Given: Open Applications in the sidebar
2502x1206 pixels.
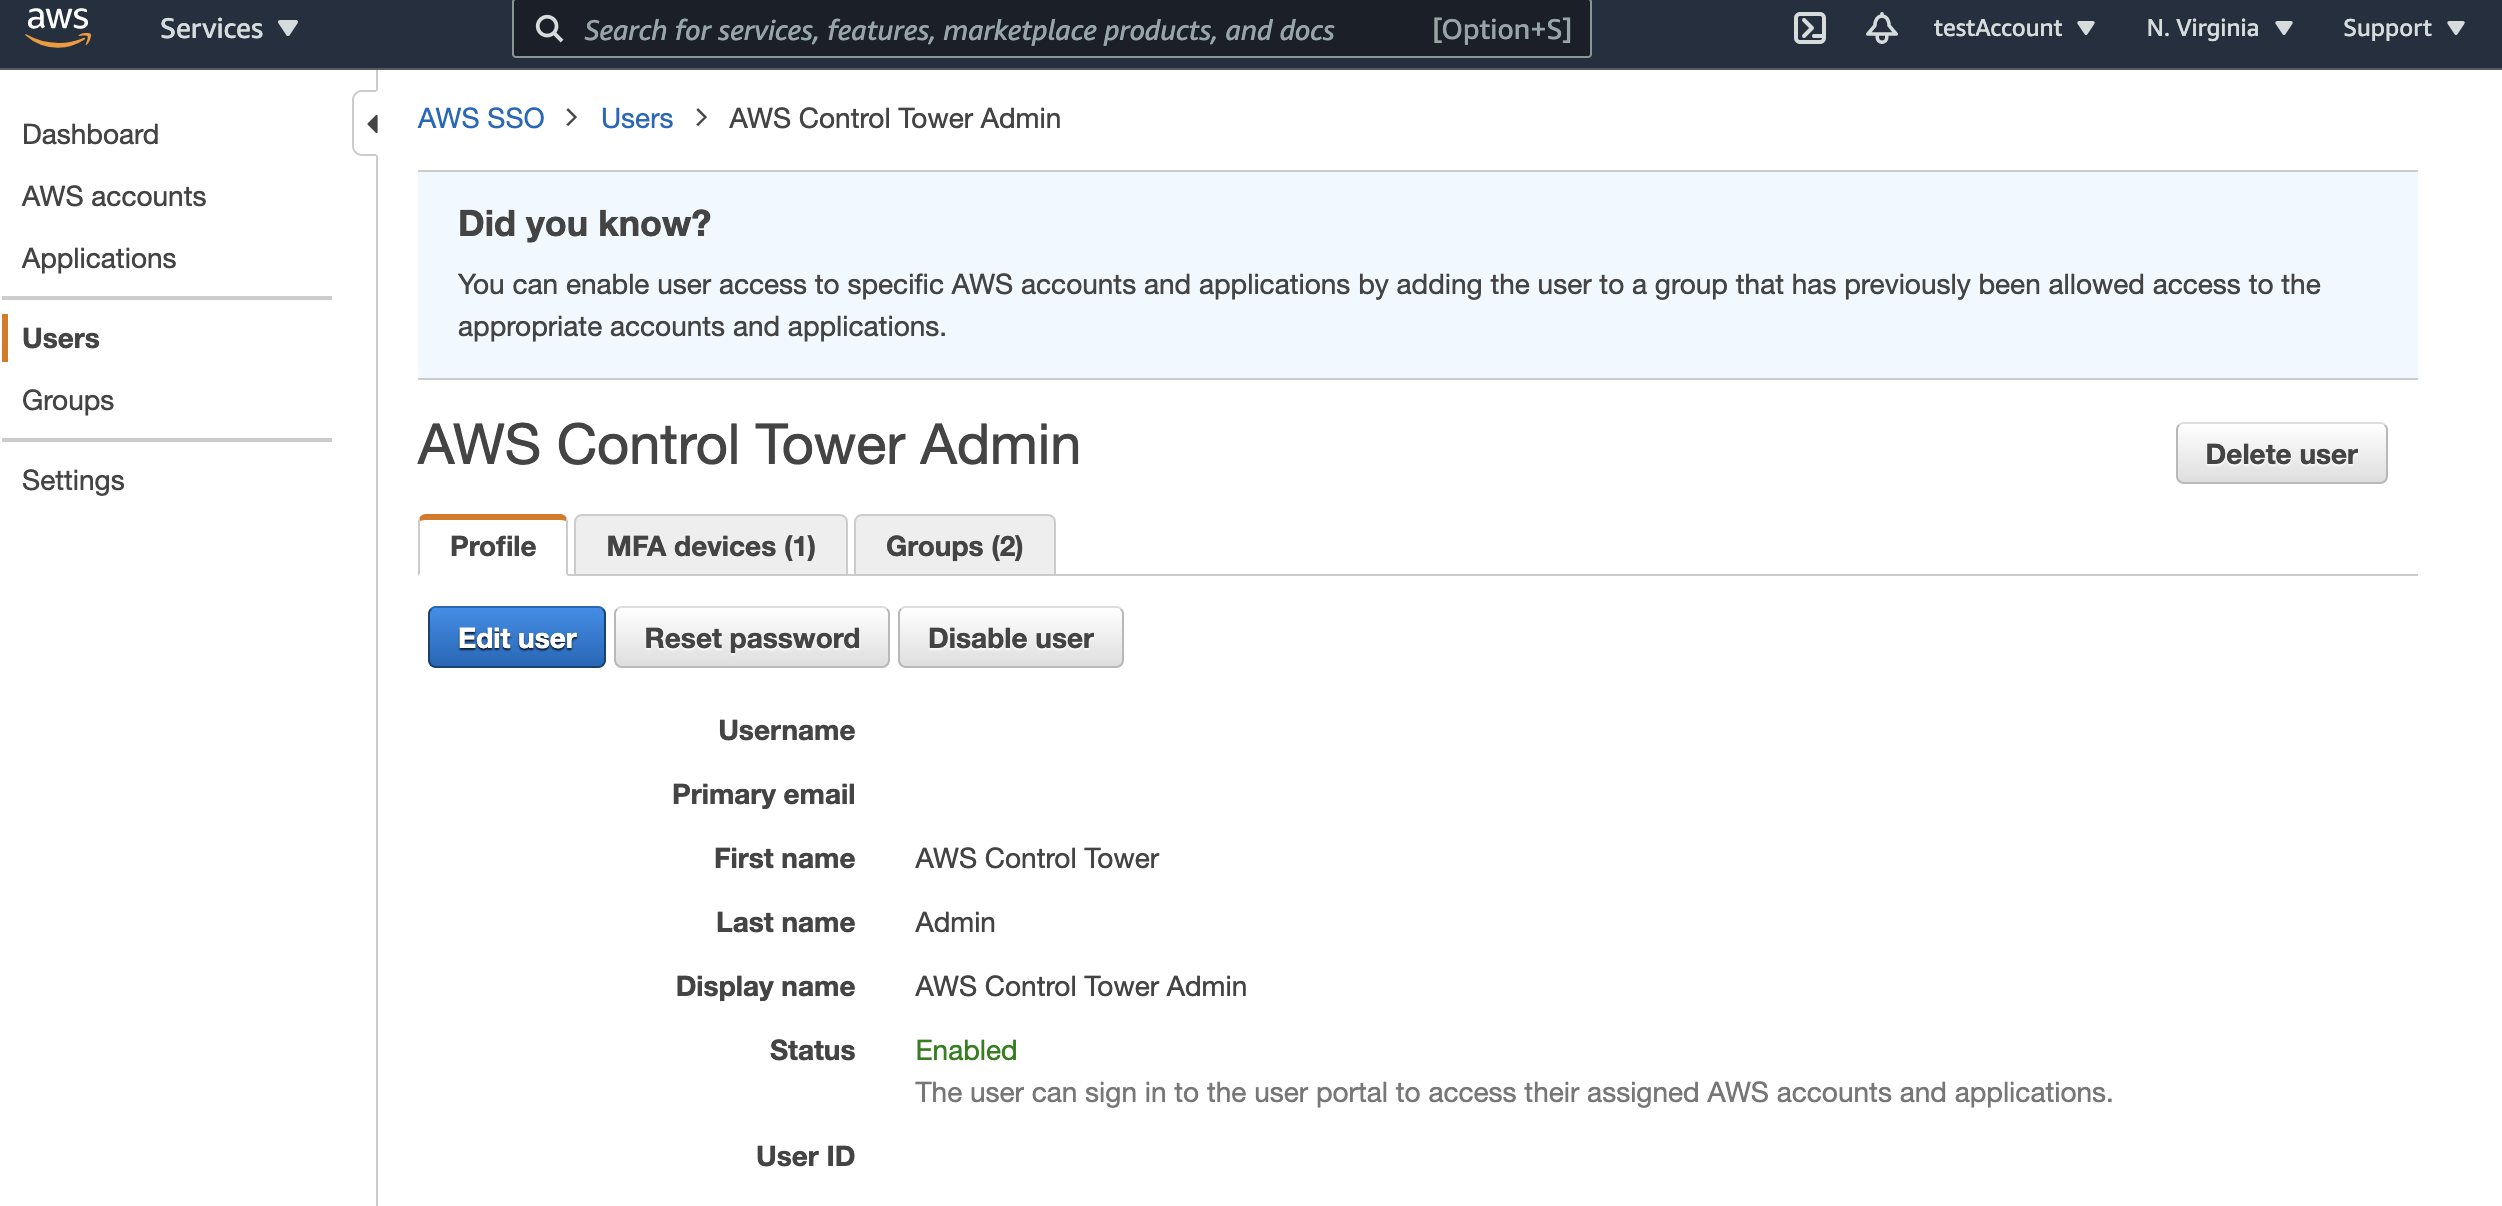Looking at the screenshot, I should point(99,258).
